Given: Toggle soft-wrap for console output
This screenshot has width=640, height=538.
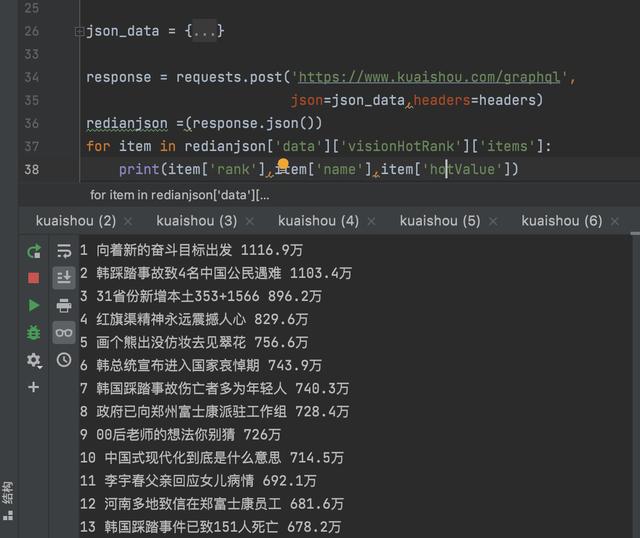Looking at the screenshot, I should (64, 251).
